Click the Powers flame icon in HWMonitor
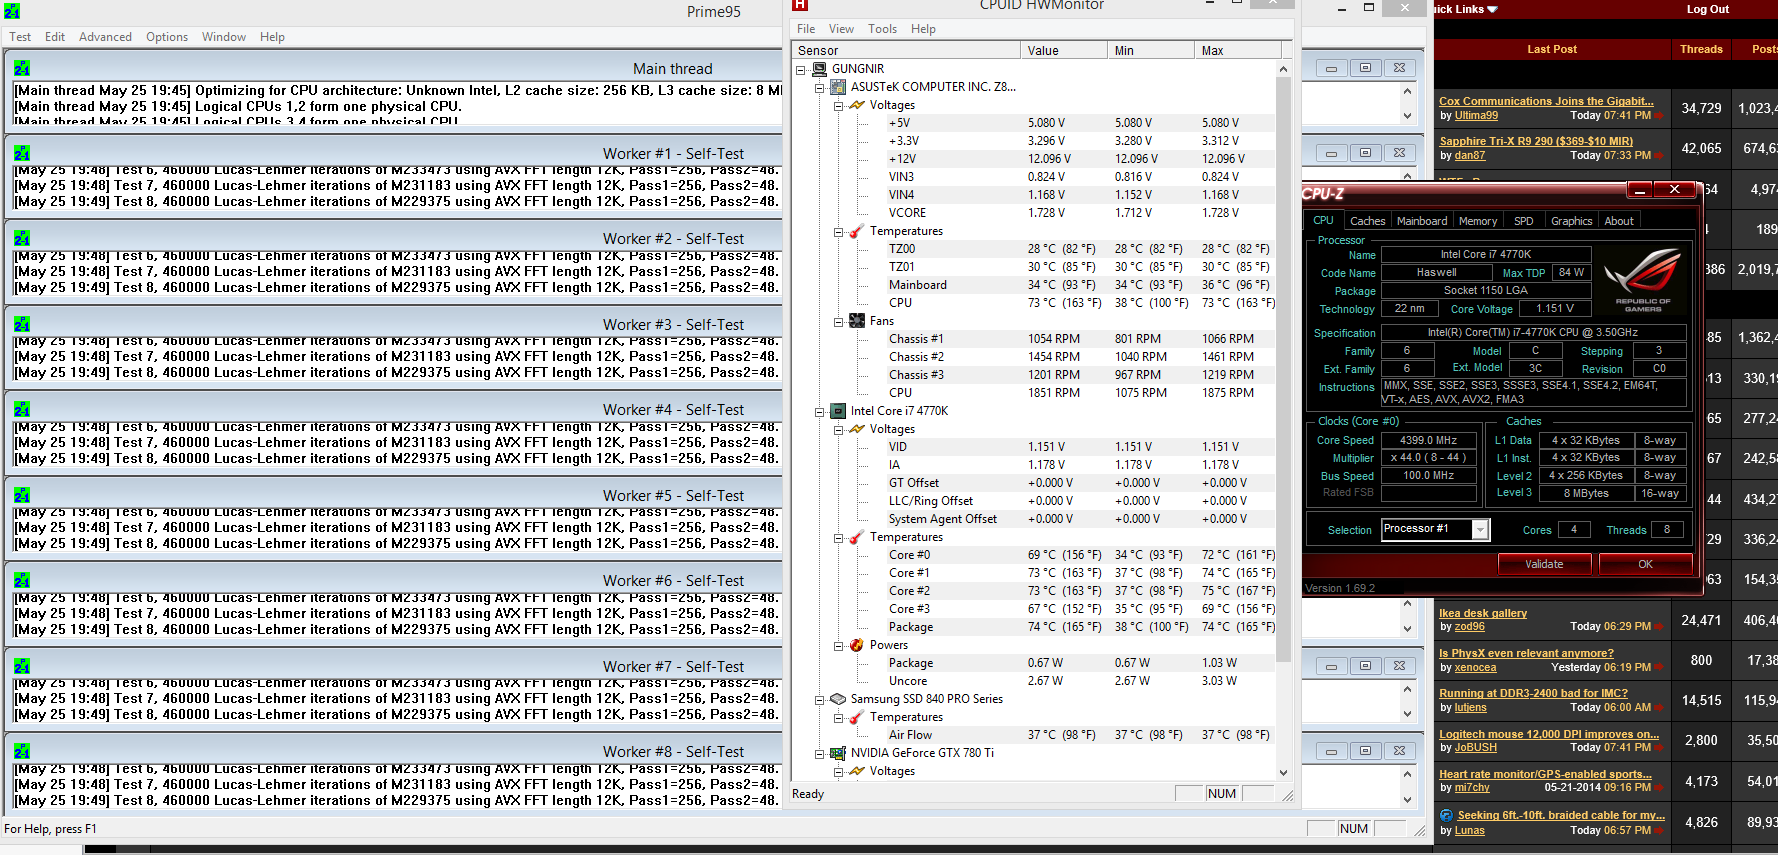 click(x=857, y=645)
